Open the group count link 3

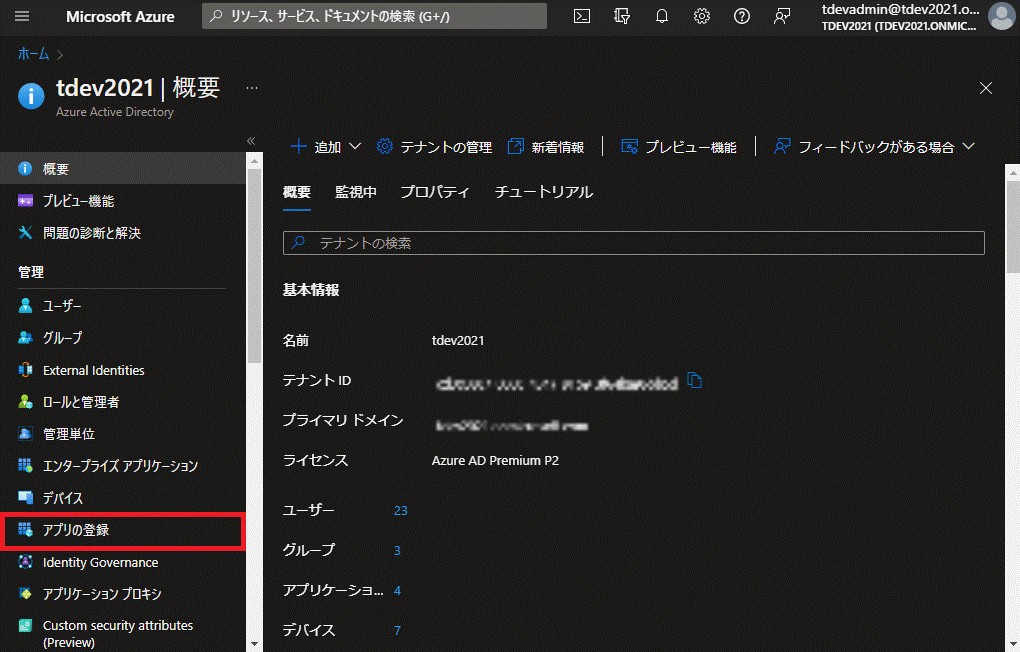397,550
